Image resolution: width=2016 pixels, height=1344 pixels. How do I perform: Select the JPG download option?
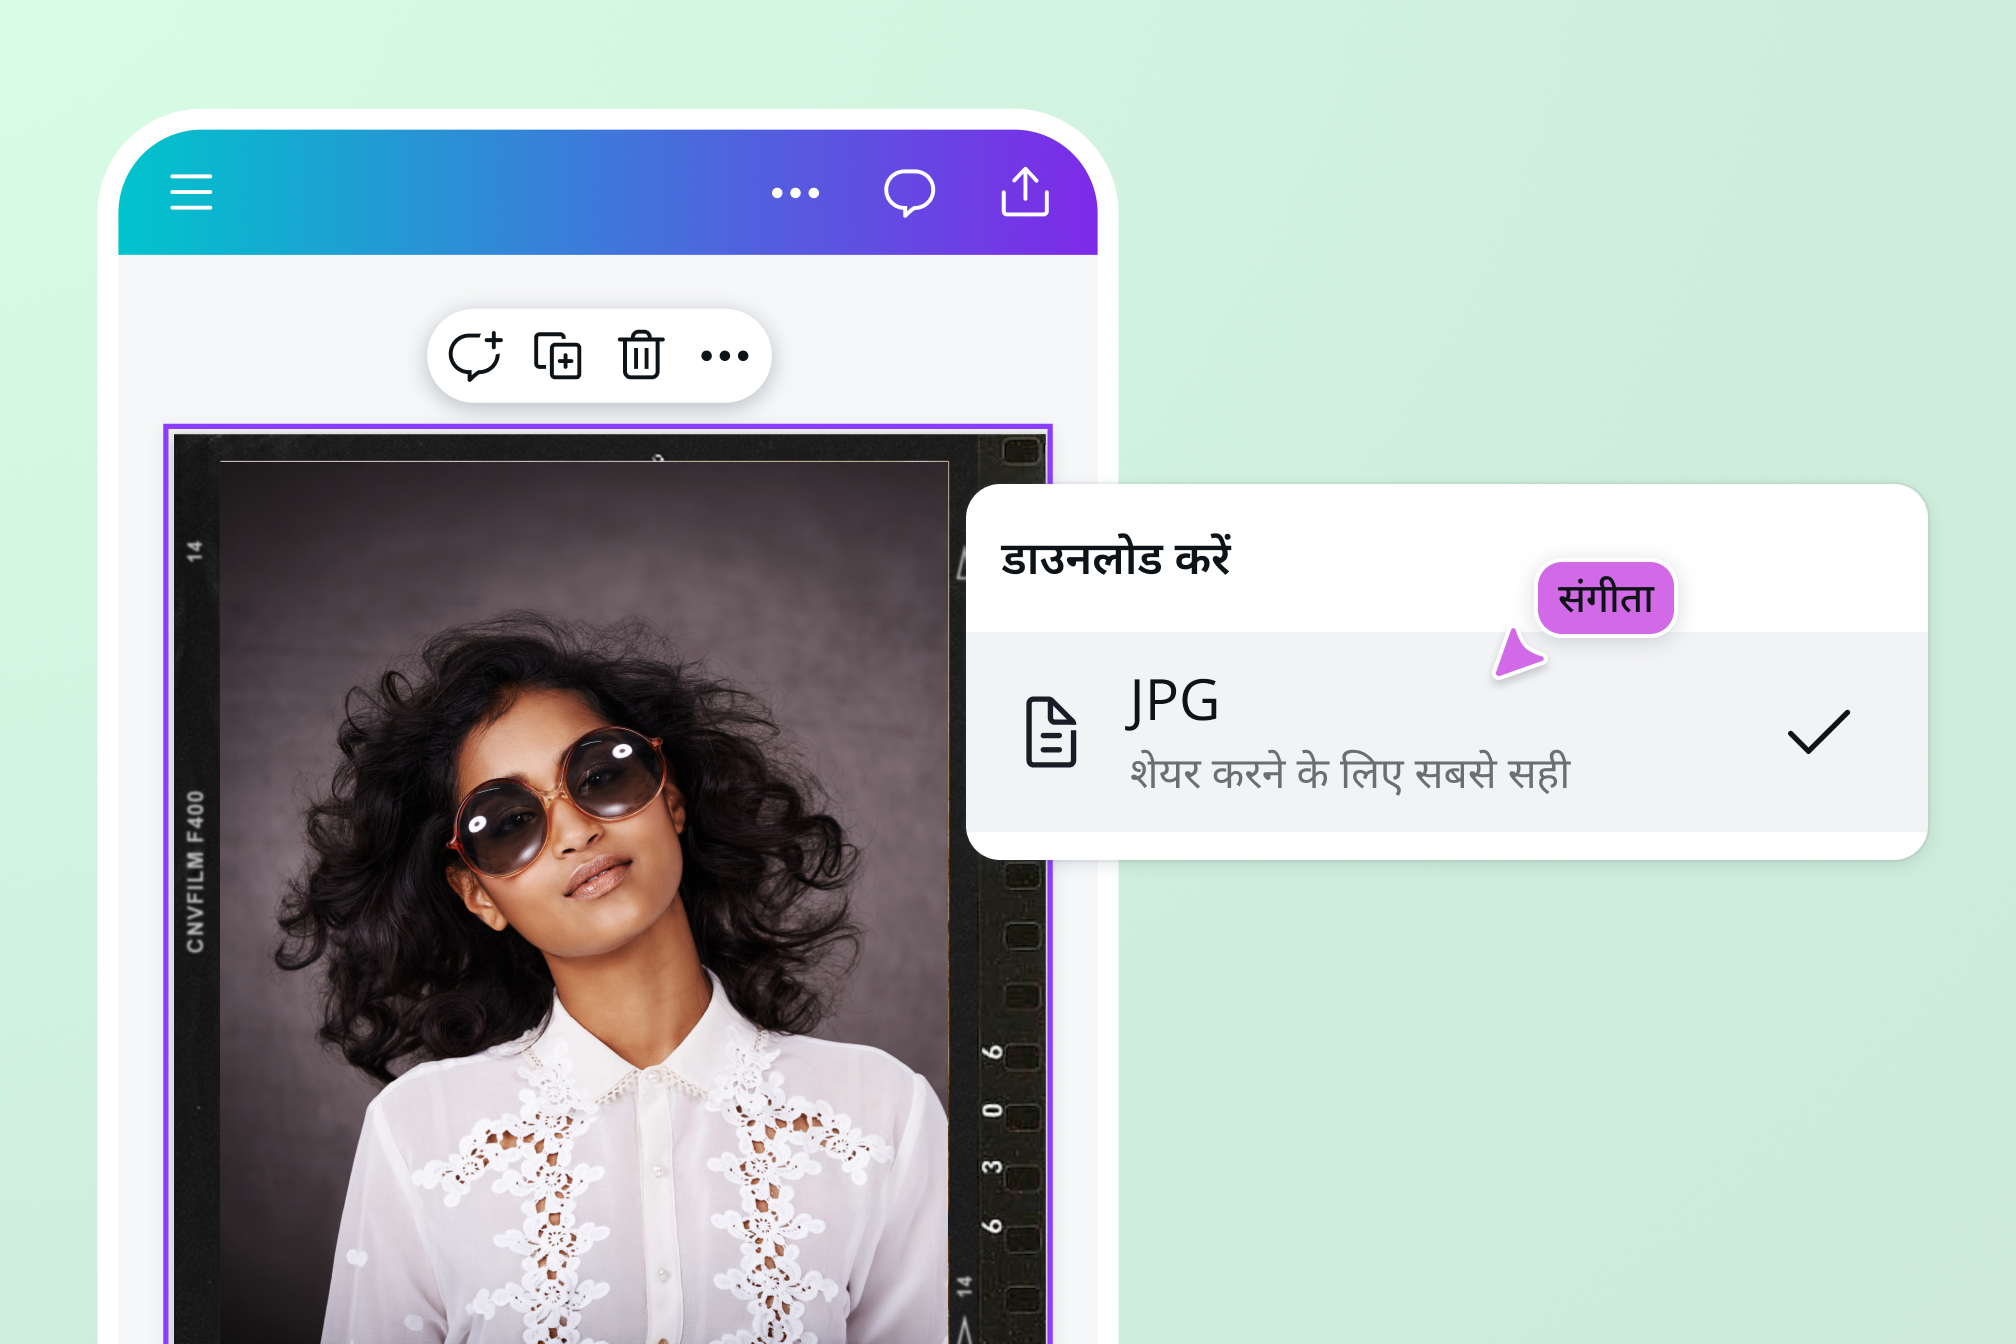pyautogui.click(x=1446, y=732)
